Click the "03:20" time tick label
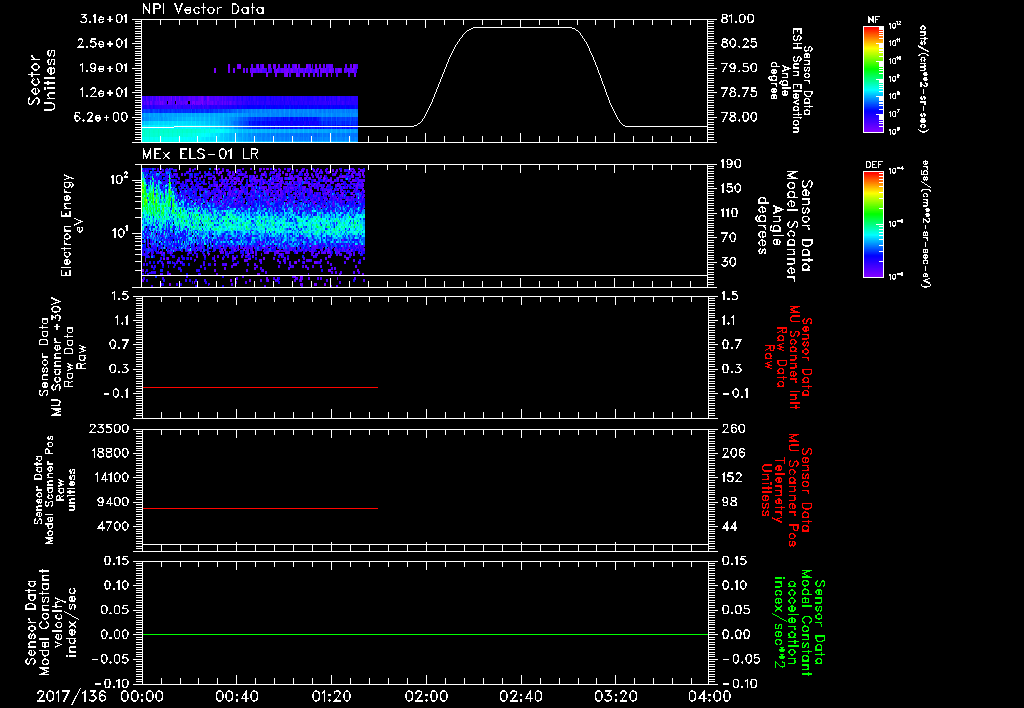 coord(615,696)
